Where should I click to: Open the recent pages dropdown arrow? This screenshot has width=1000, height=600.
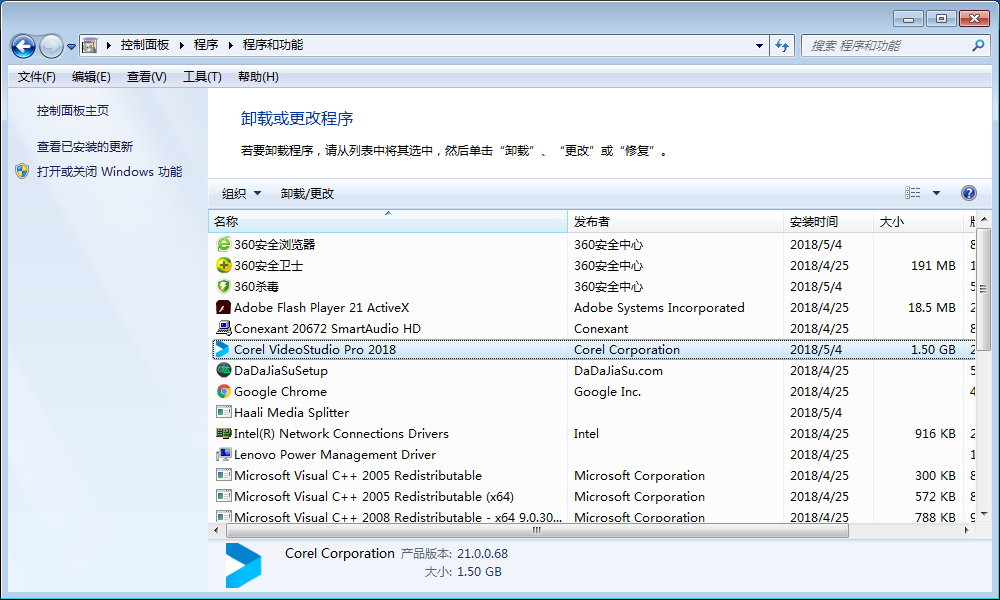click(x=71, y=46)
